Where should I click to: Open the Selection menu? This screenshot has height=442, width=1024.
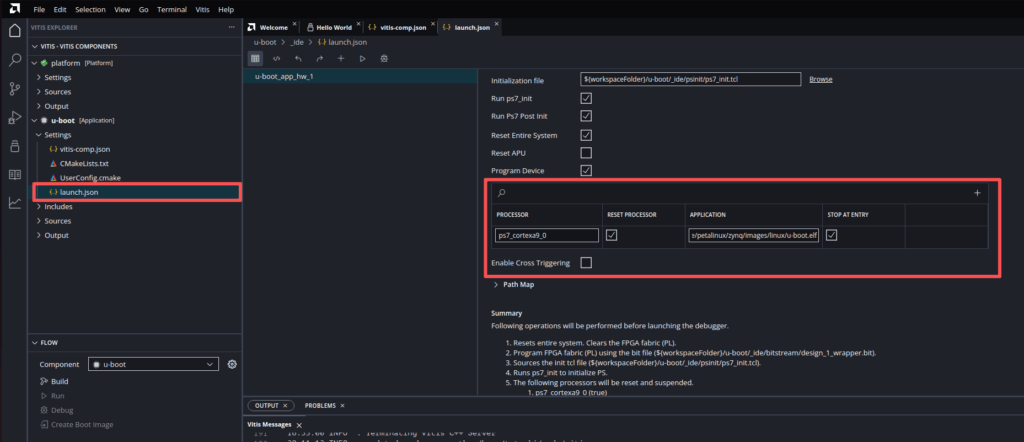click(90, 10)
